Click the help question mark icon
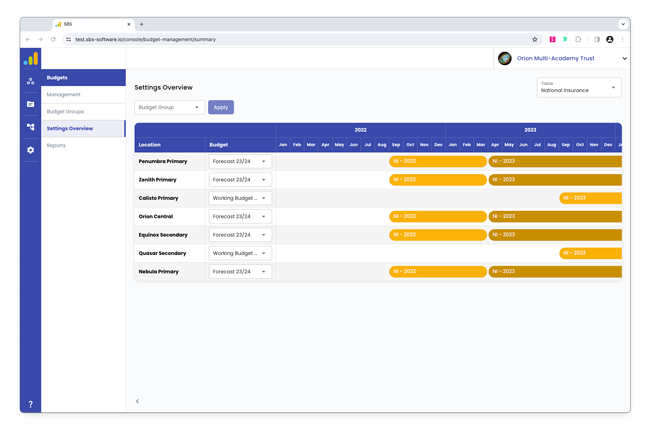 31,404
